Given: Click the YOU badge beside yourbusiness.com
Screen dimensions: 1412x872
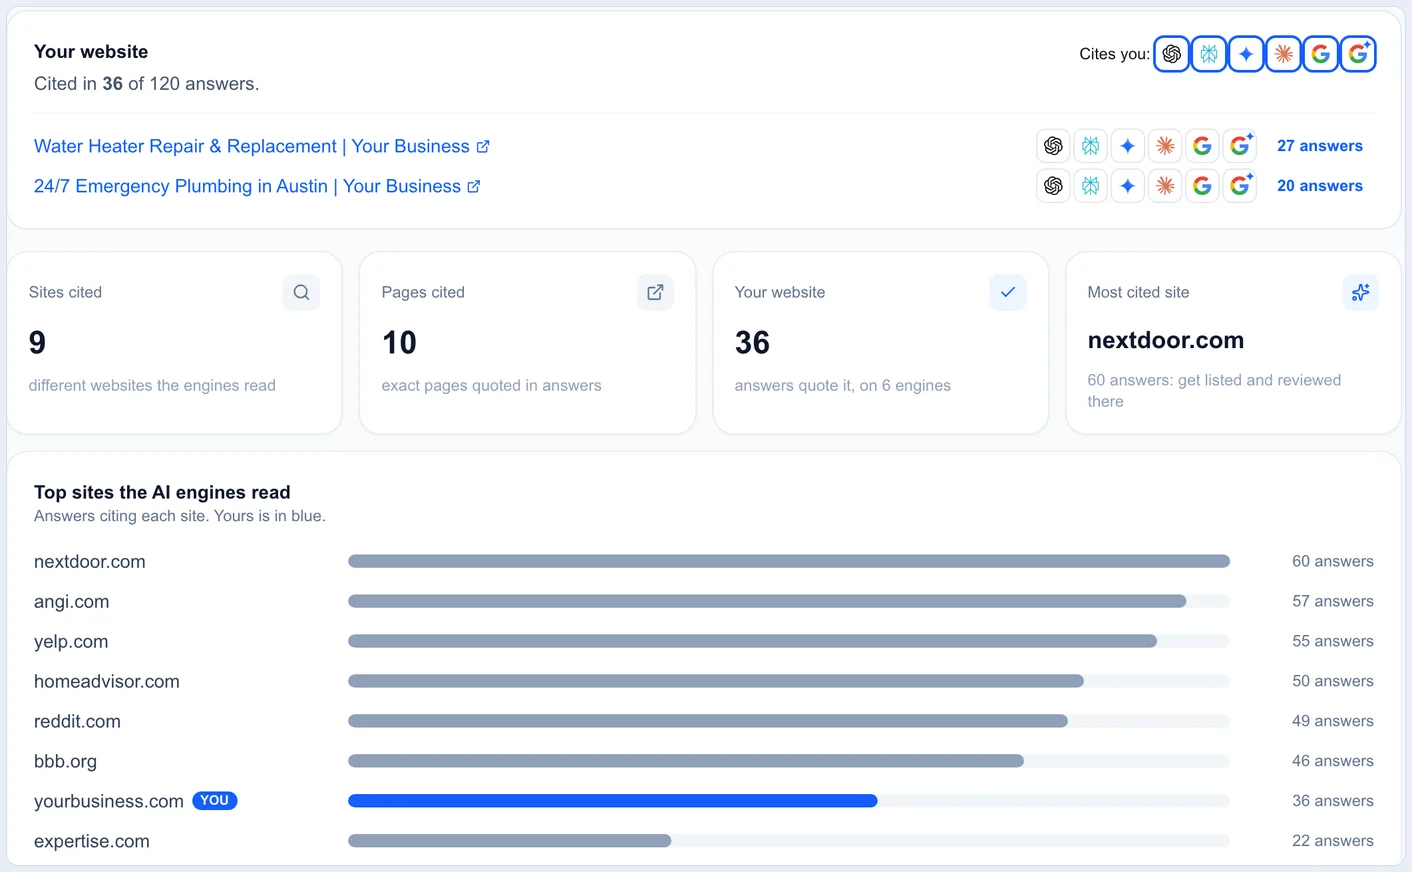Looking at the screenshot, I should point(215,801).
